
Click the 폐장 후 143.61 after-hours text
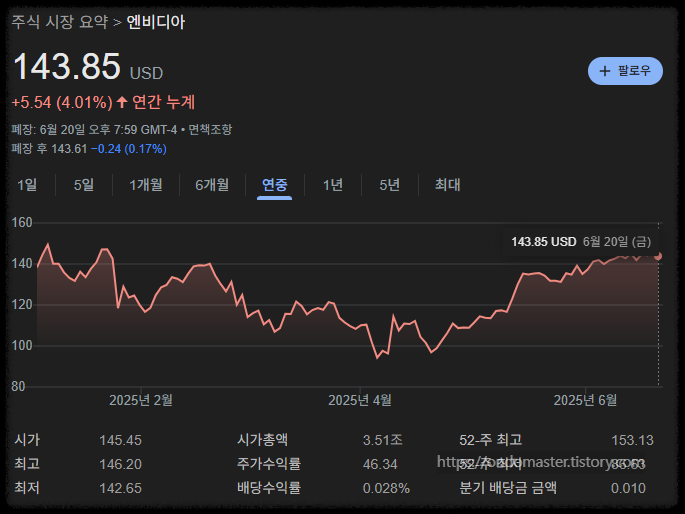(x=49, y=149)
